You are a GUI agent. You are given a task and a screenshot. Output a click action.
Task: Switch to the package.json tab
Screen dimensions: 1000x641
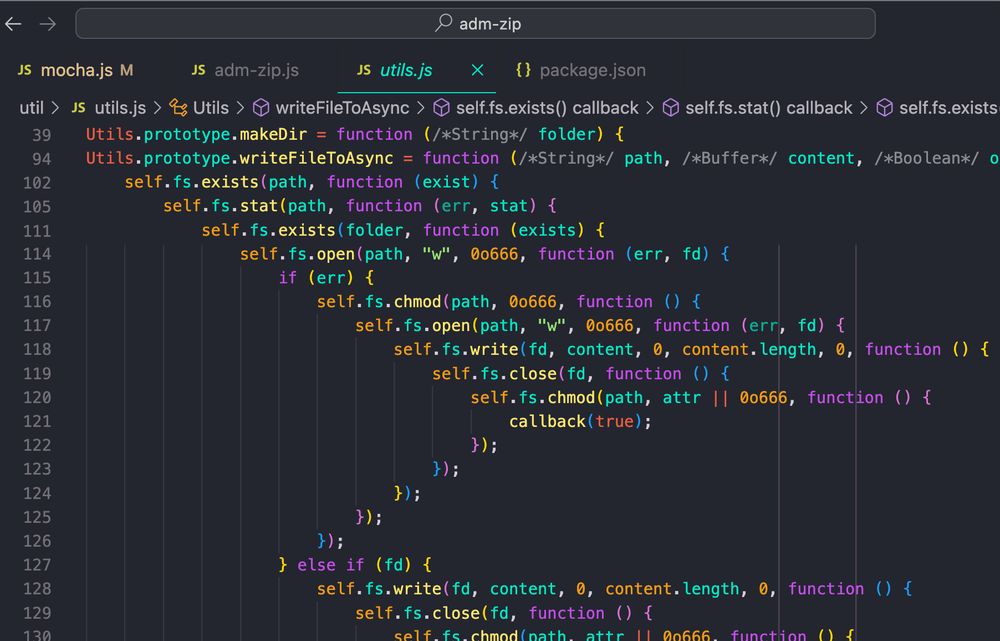point(593,70)
